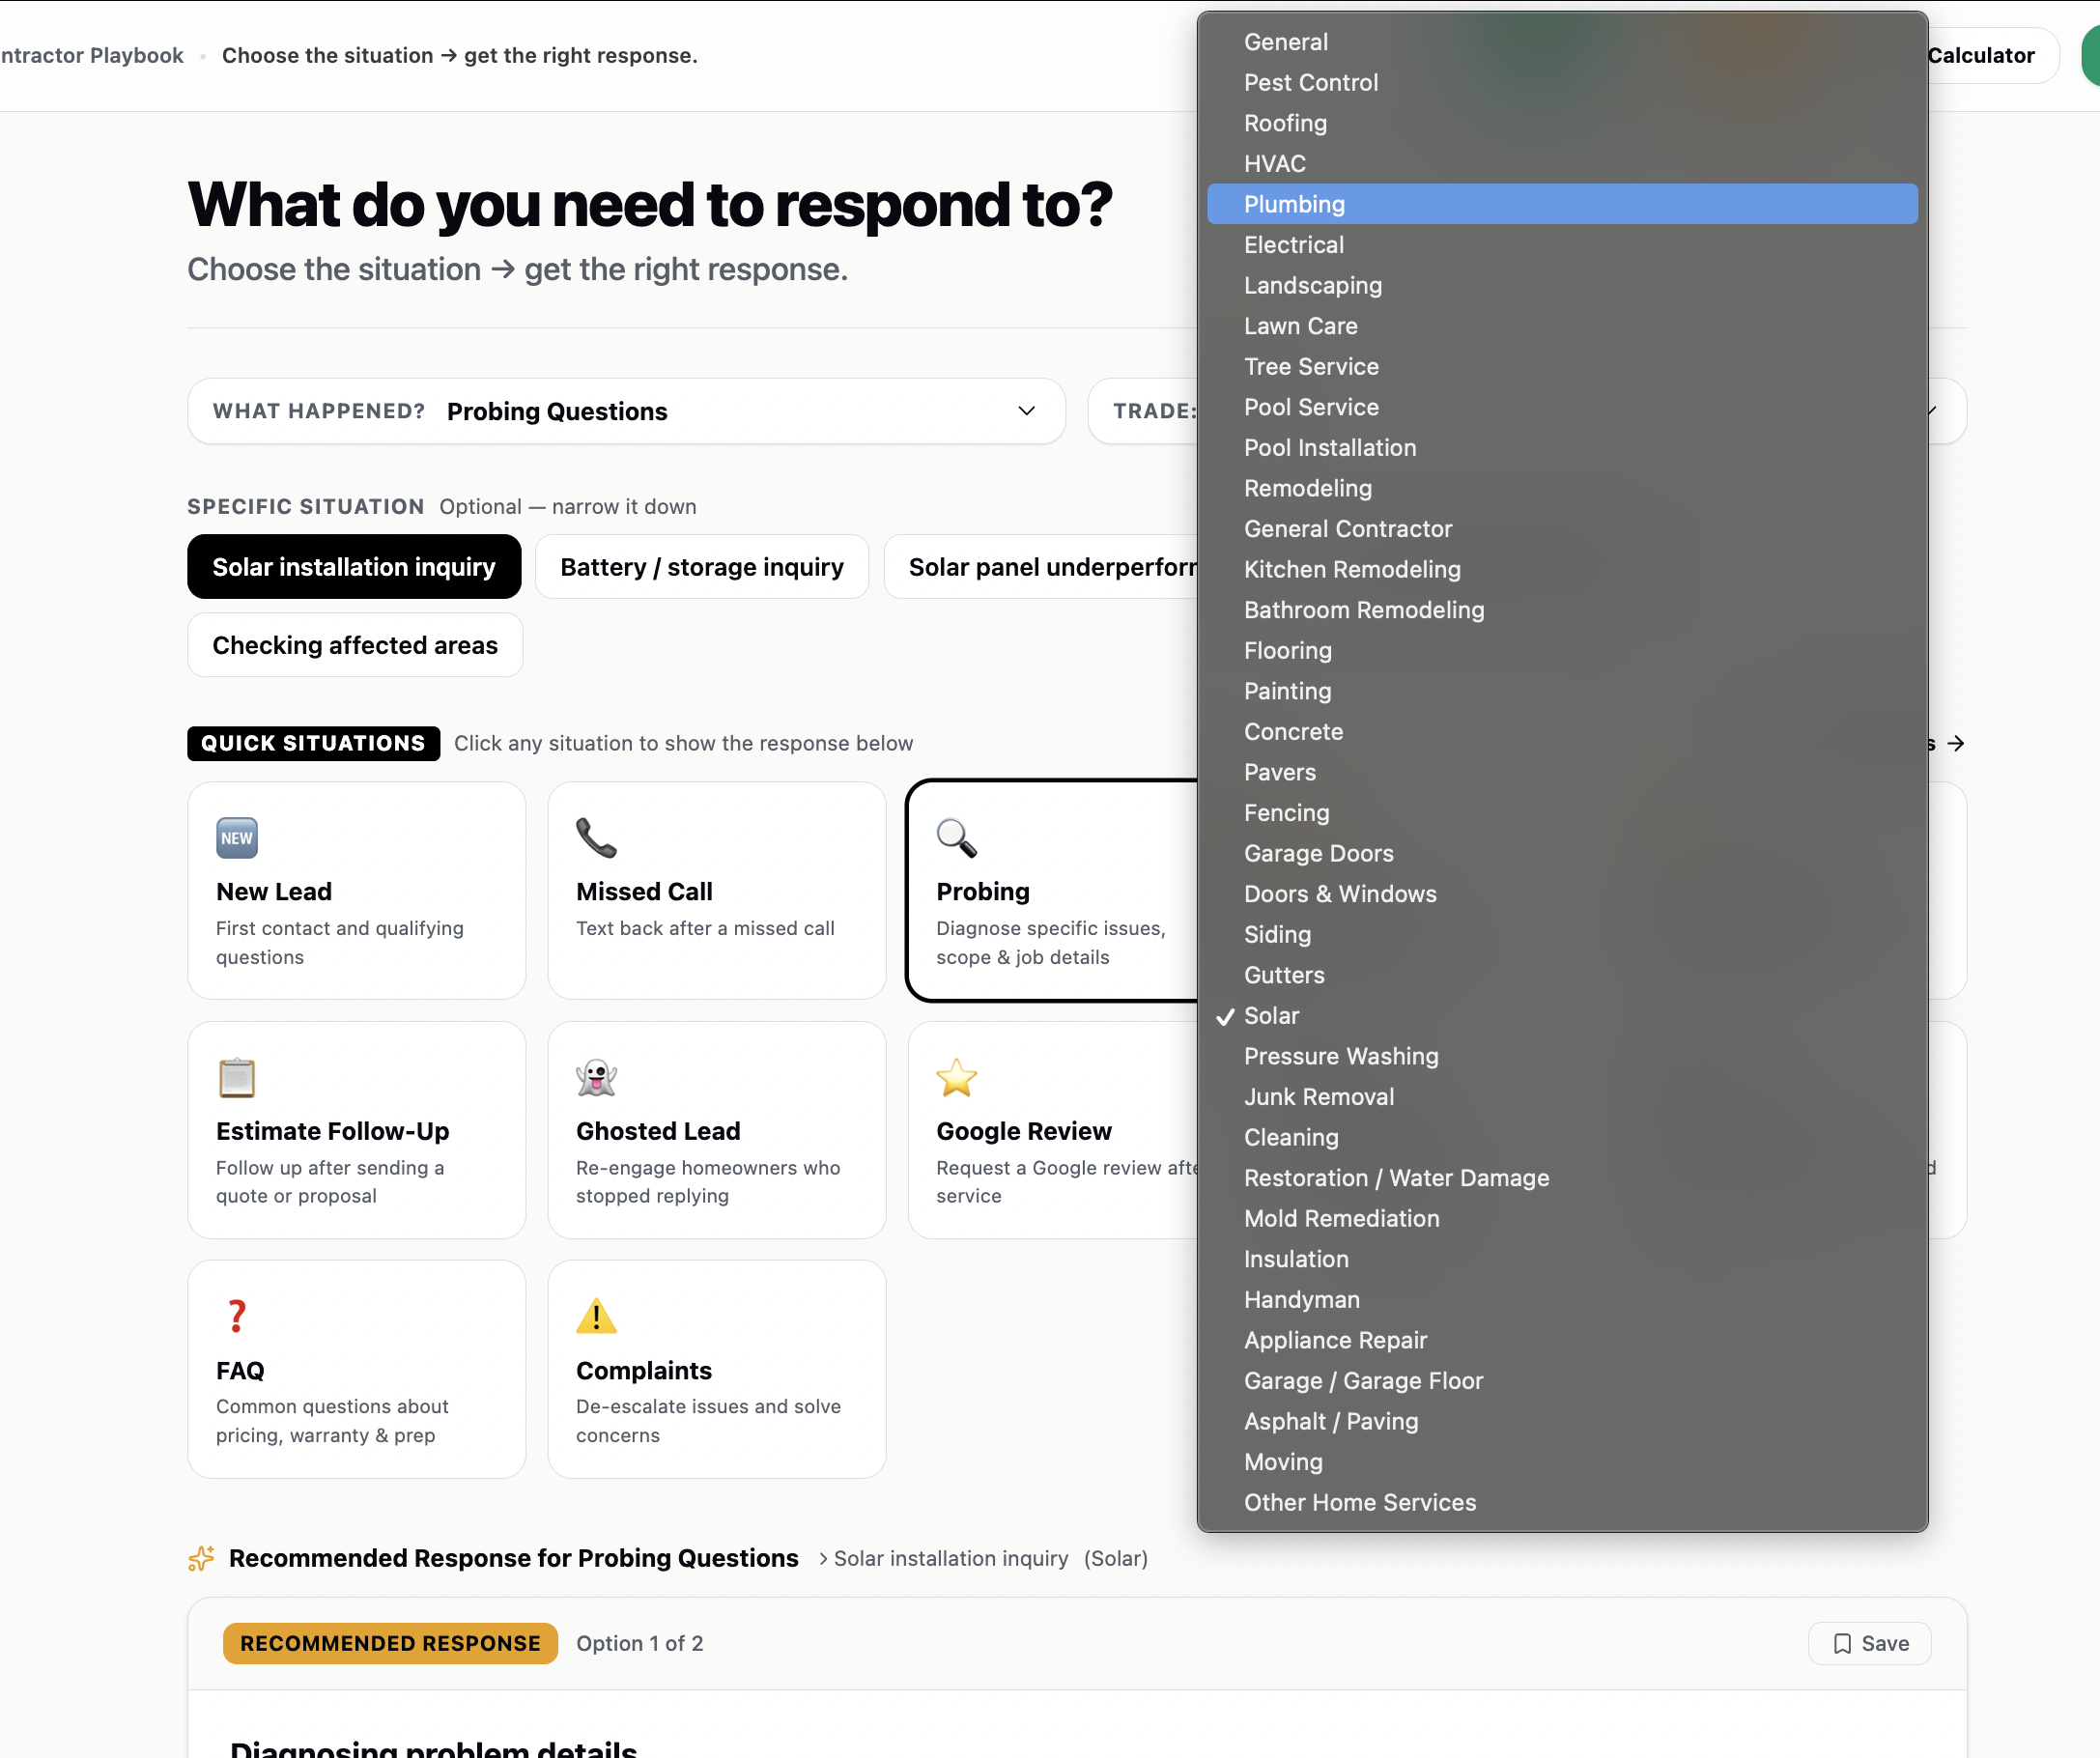Click the NEW badge icon on New Lead
Image resolution: width=2100 pixels, height=1758 pixels.
click(x=237, y=838)
